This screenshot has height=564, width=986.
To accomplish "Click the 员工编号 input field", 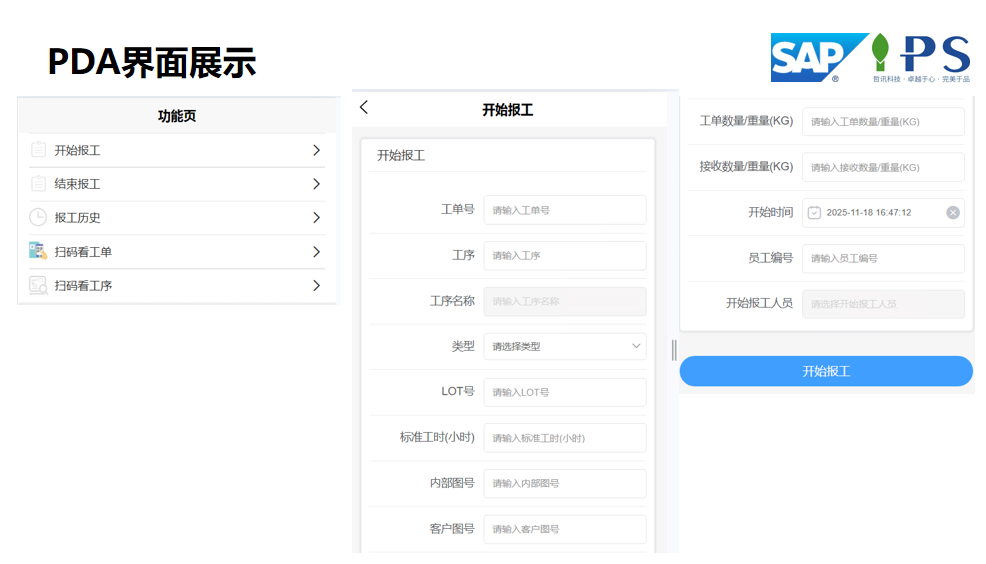I will click(883, 258).
